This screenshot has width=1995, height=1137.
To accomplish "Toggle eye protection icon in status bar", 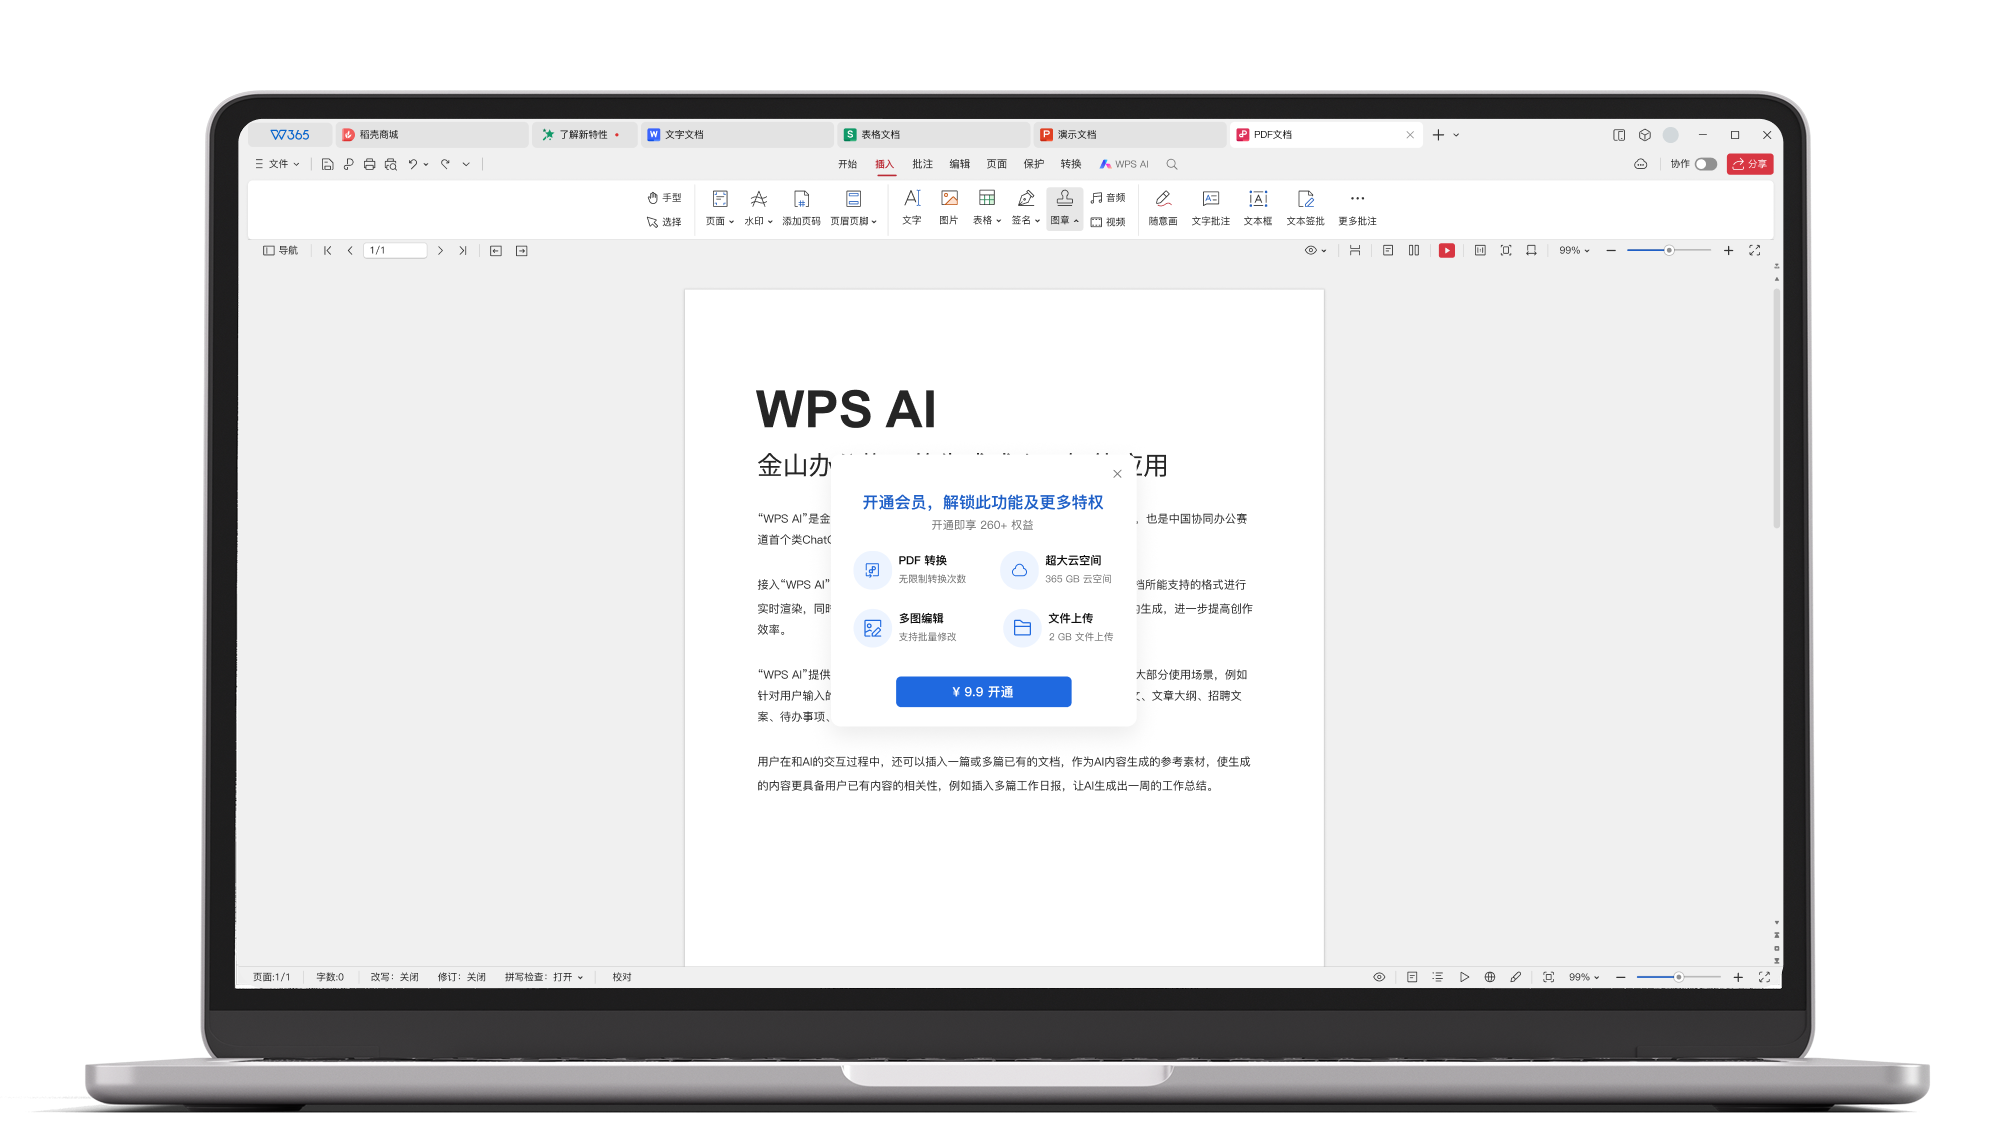I will [x=1379, y=977].
